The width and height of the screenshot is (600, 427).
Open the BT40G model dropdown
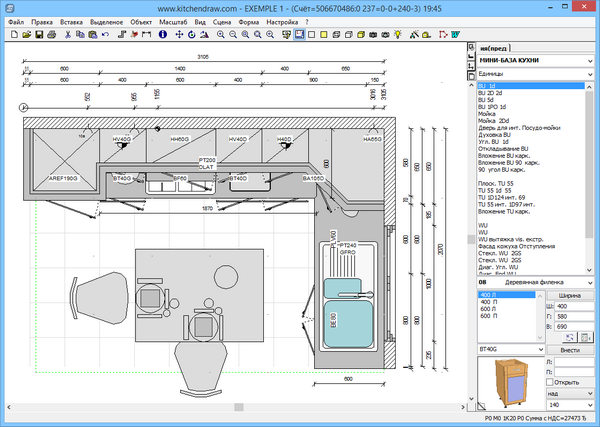(539, 349)
